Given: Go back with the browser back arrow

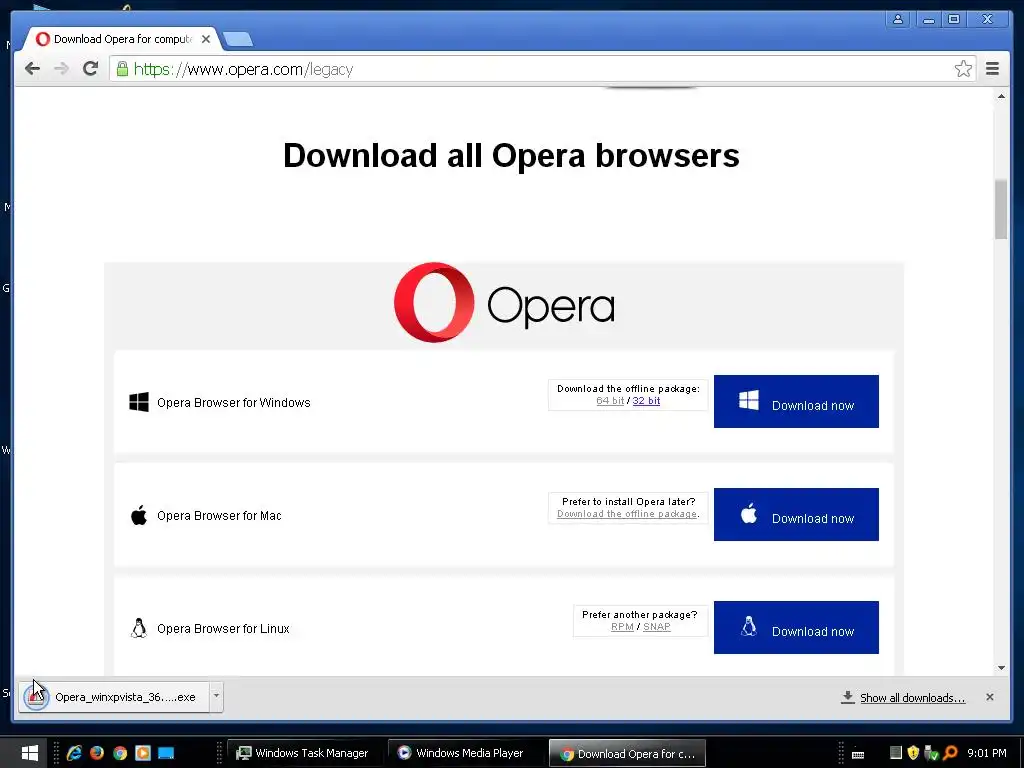Looking at the screenshot, I should tap(32, 69).
